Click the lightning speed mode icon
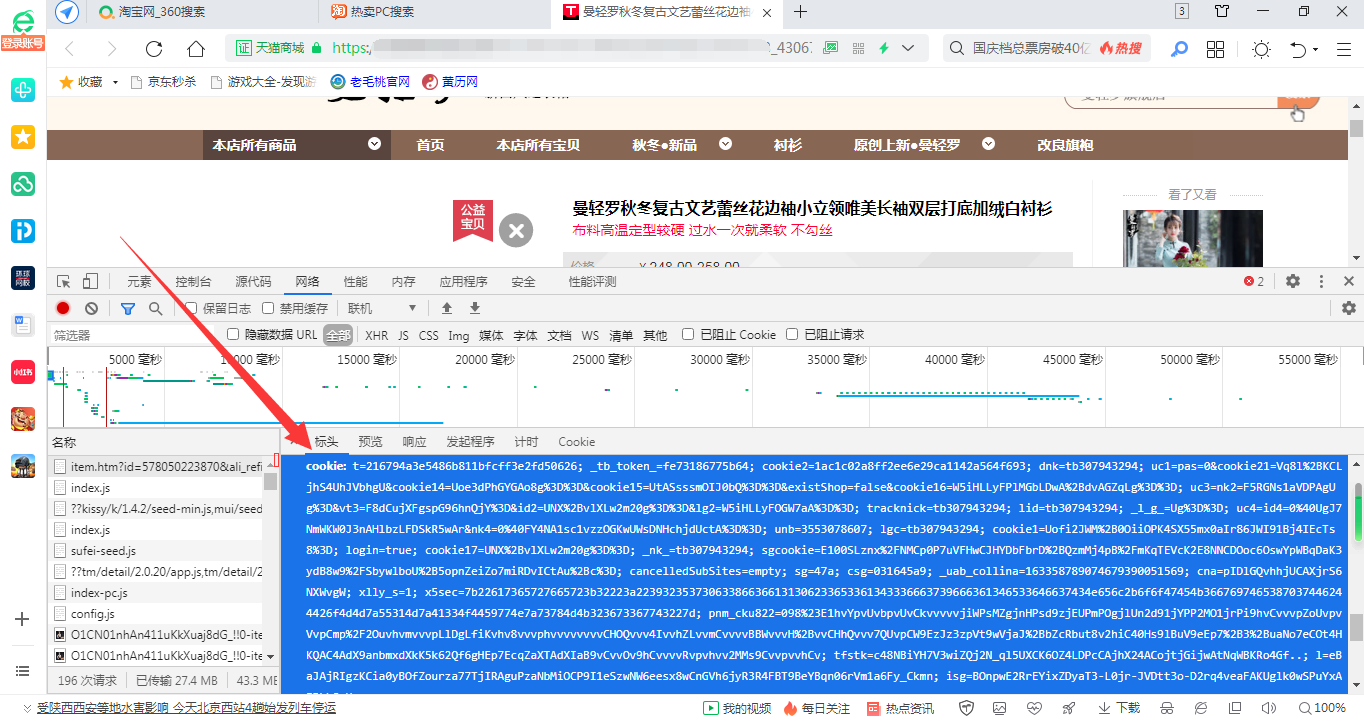1364x721 pixels. [884, 48]
